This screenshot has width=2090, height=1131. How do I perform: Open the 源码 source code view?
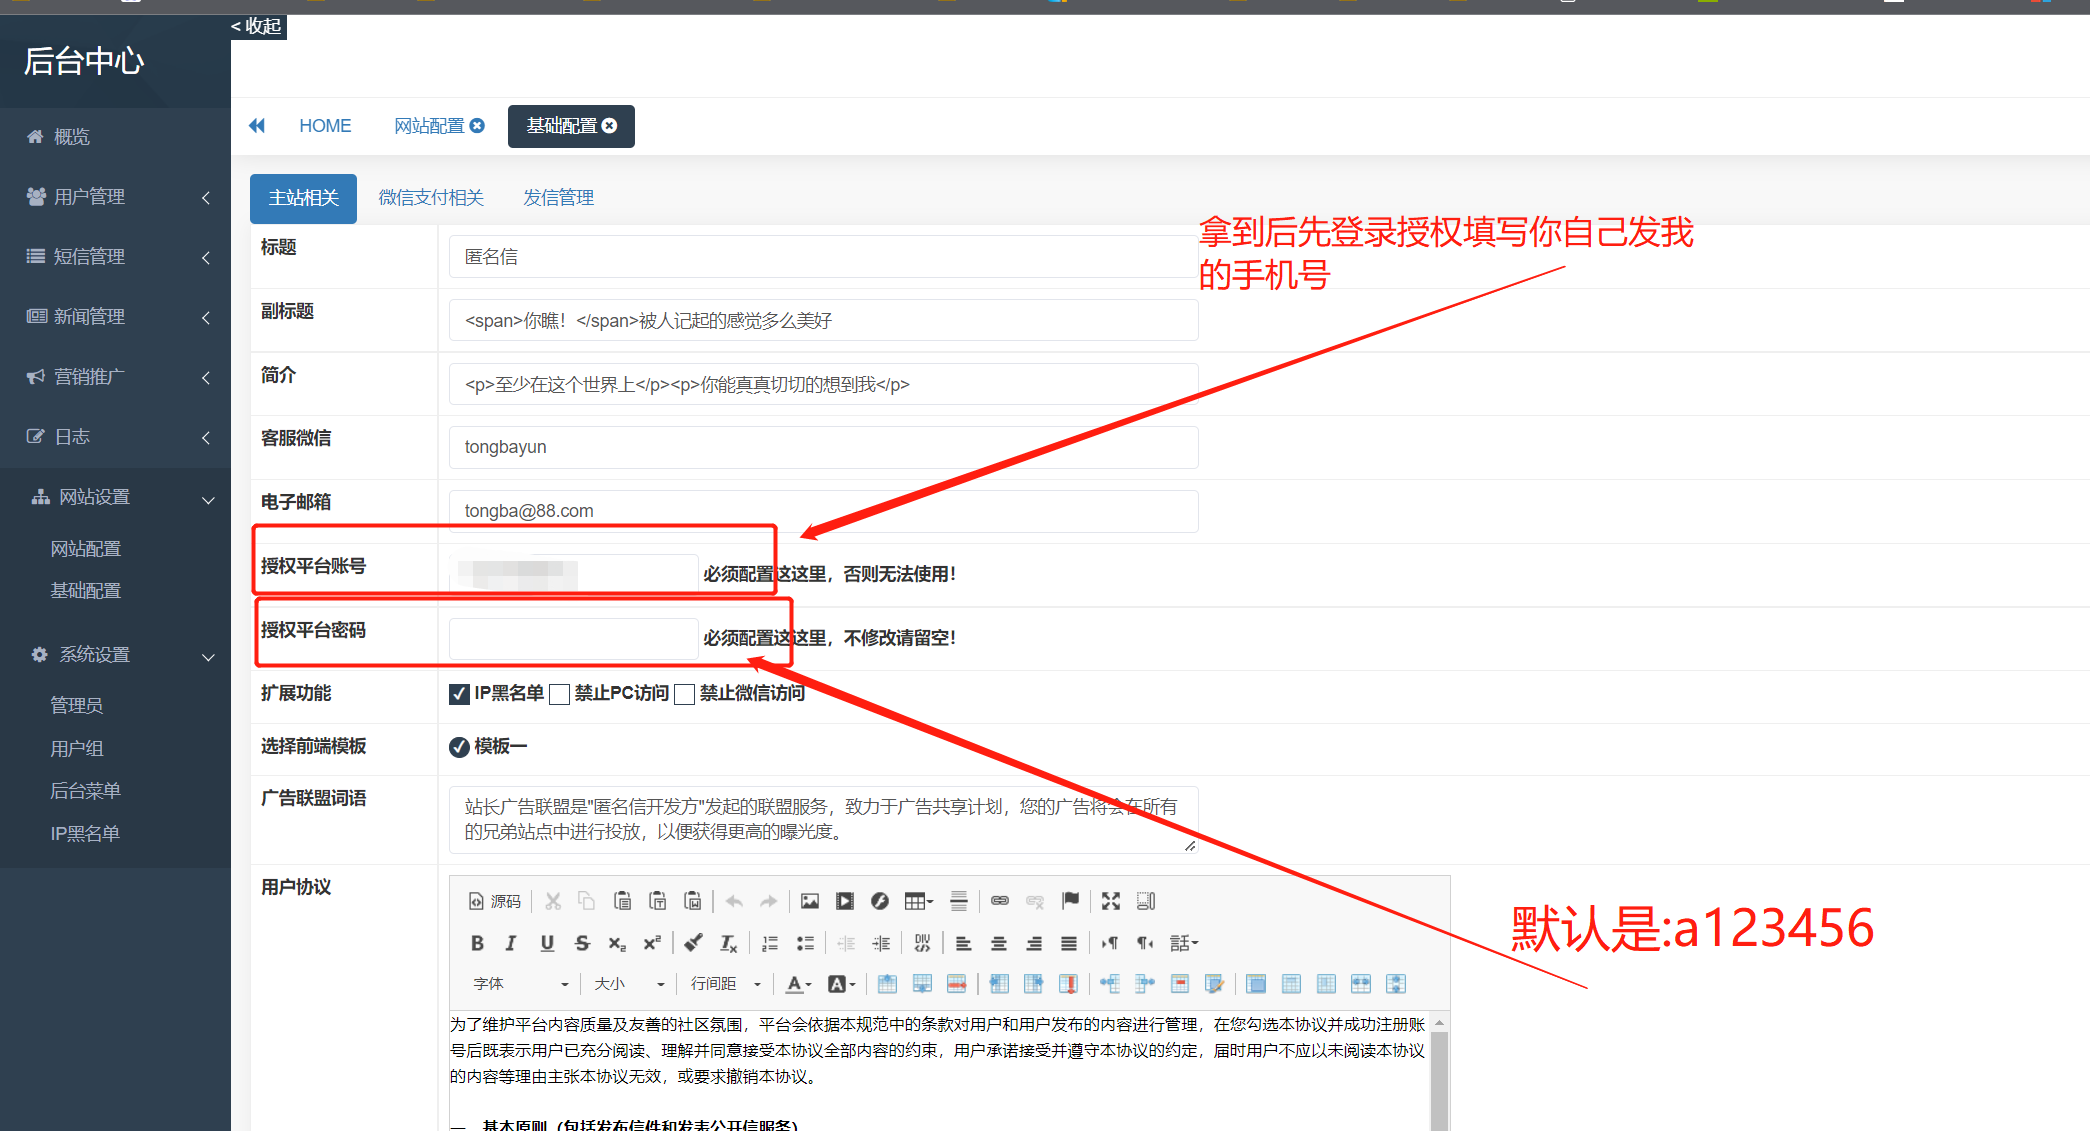pyautogui.click(x=495, y=900)
